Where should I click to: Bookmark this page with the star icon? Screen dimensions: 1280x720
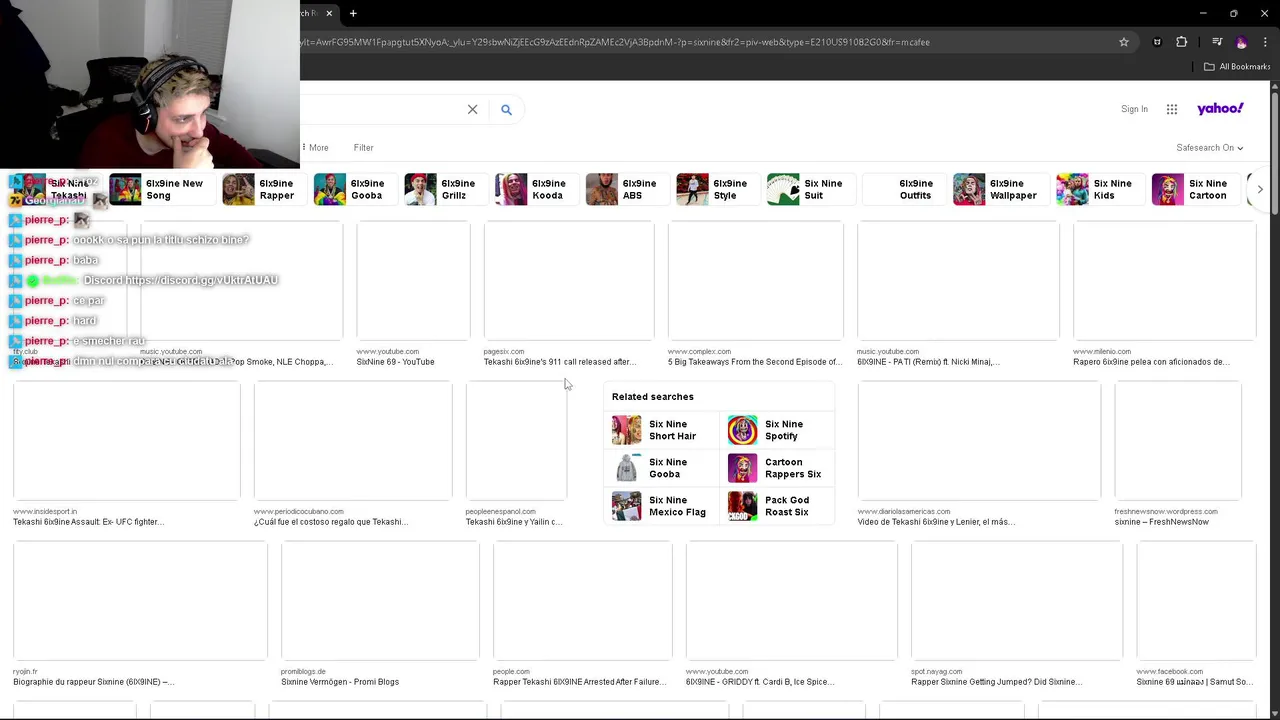(1124, 42)
